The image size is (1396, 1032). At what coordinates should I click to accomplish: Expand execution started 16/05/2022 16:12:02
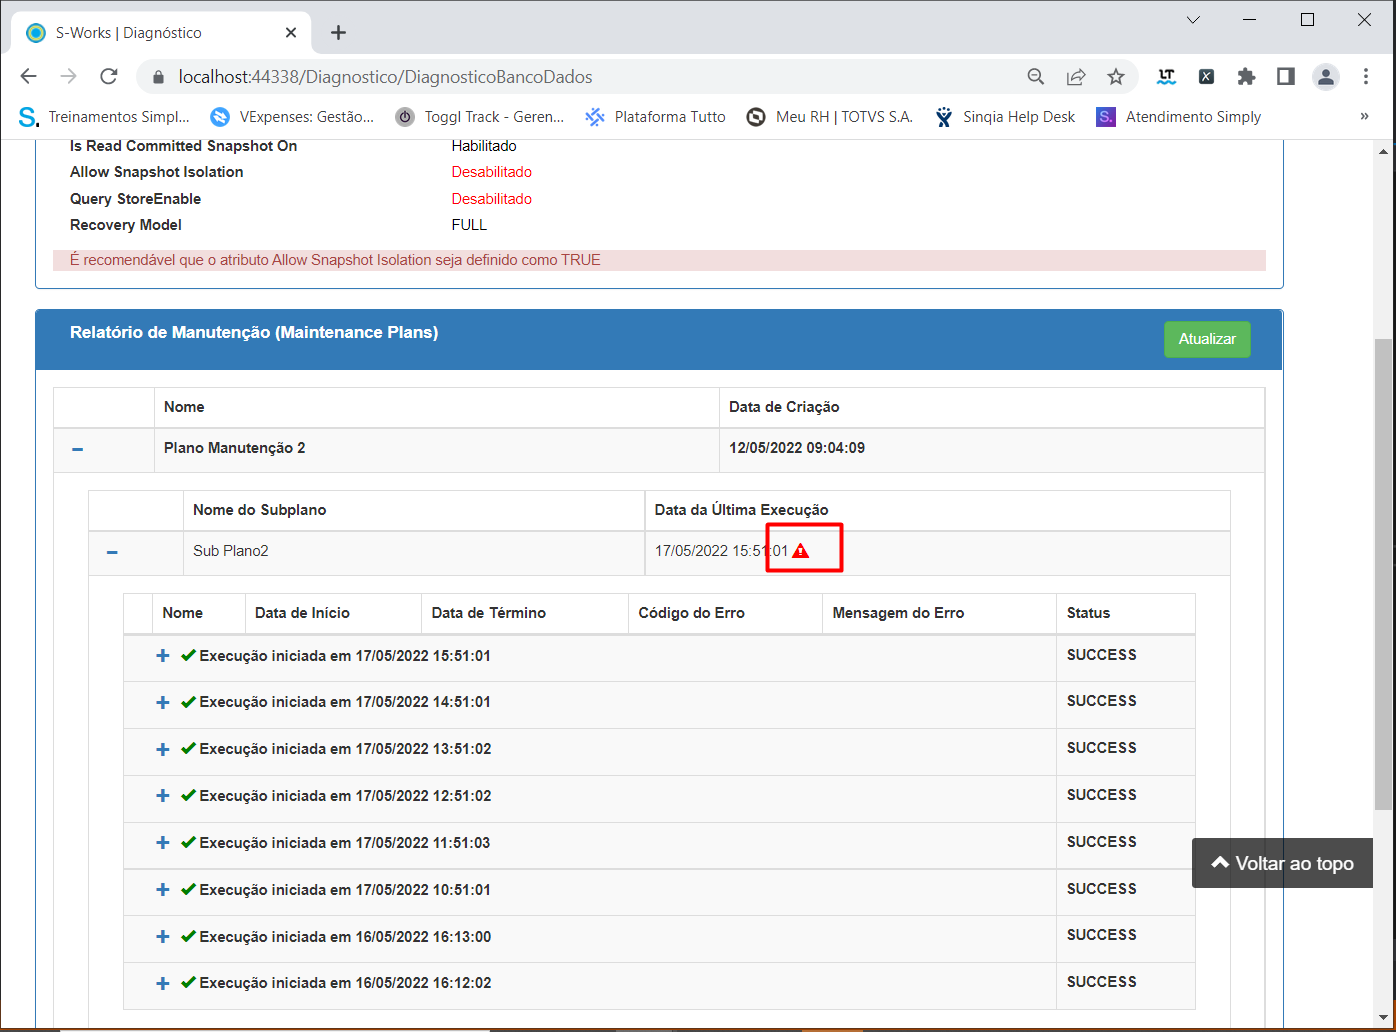(x=163, y=983)
